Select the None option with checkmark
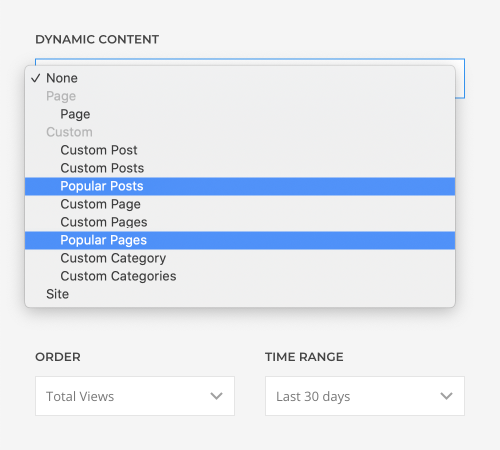Image resolution: width=500 pixels, height=450 pixels. tap(240, 78)
